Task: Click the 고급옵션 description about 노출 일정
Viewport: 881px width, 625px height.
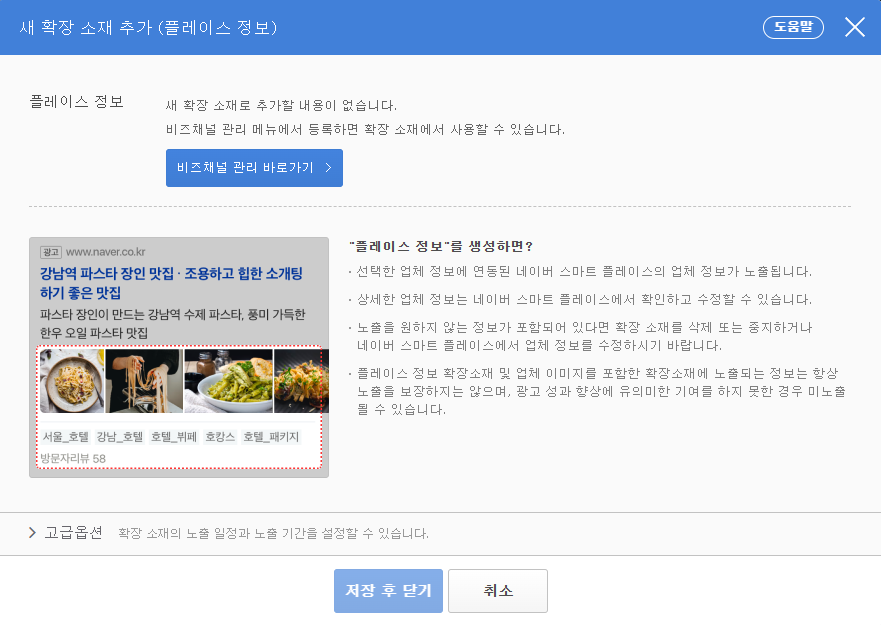Action: pos(273,533)
